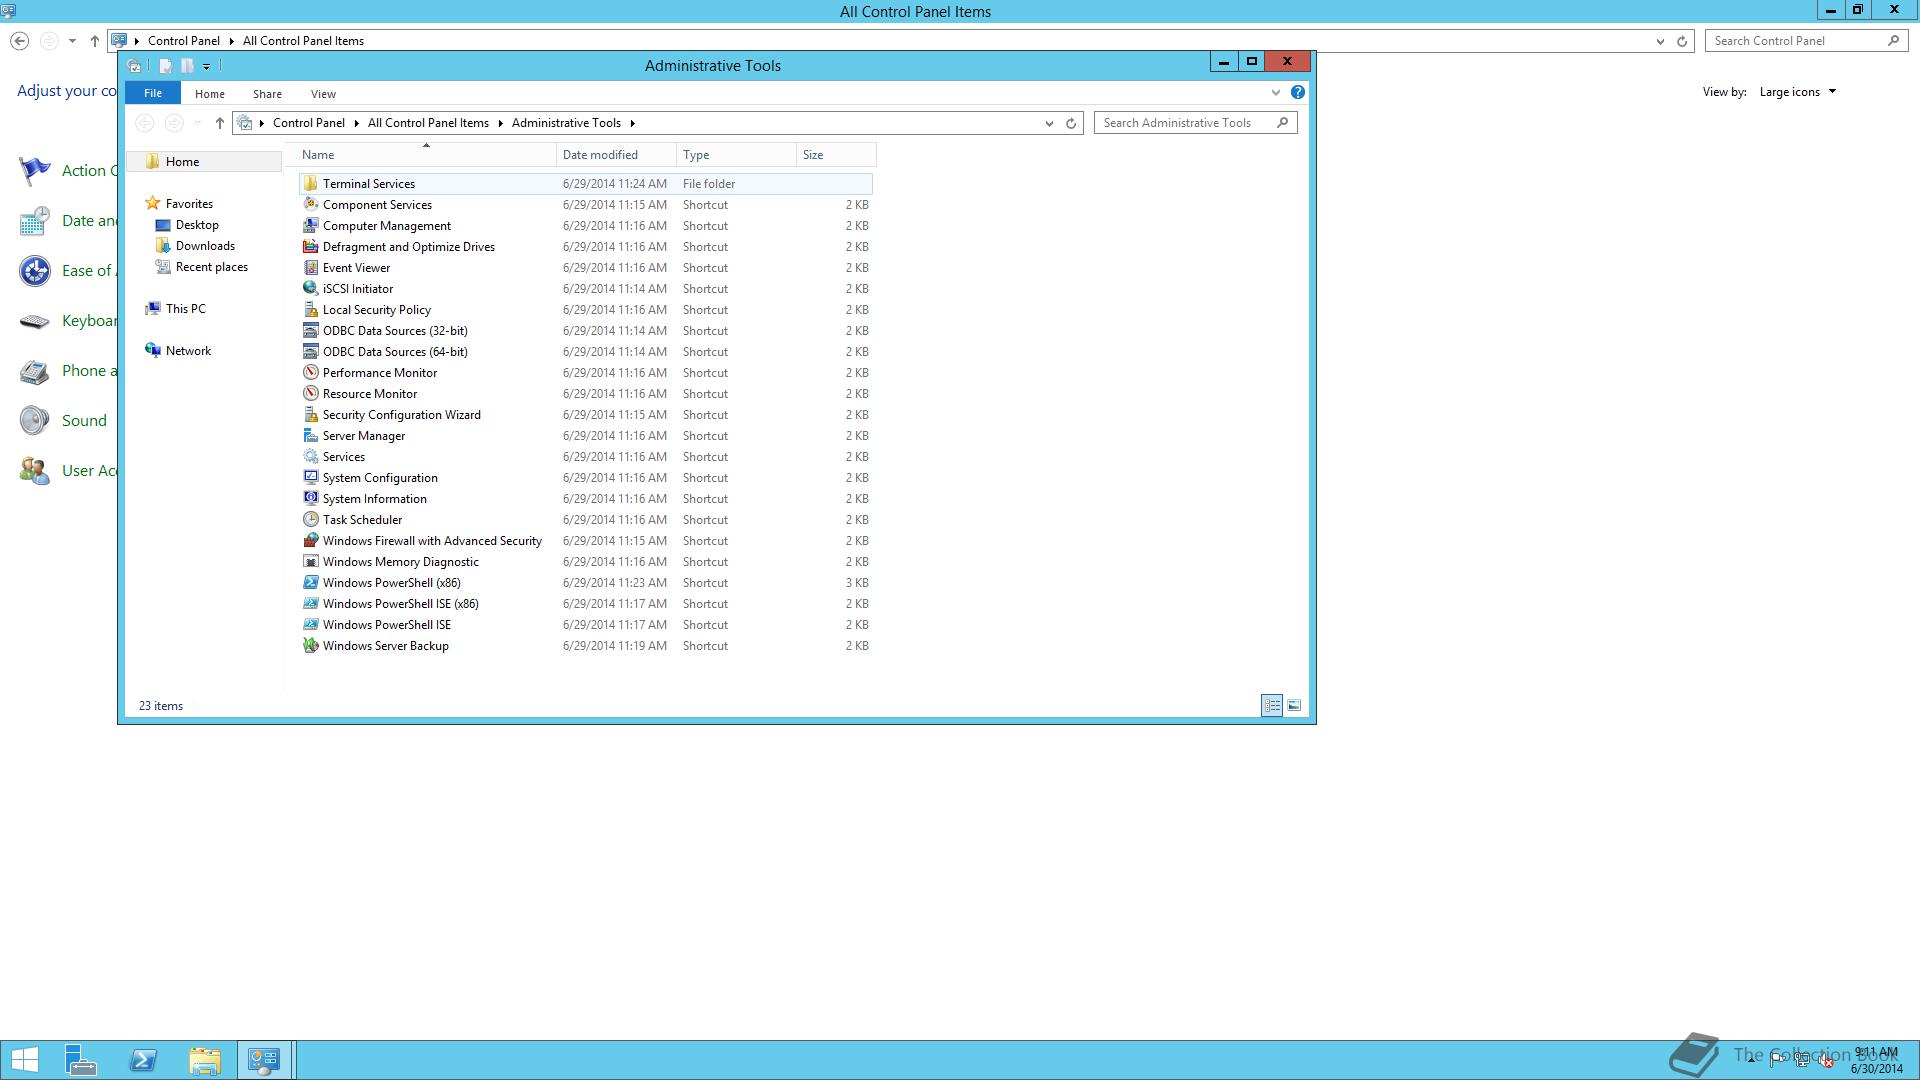This screenshot has width=1920, height=1080.
Task: Select the Task Scheduler clock icon
Action: point(311,519)
